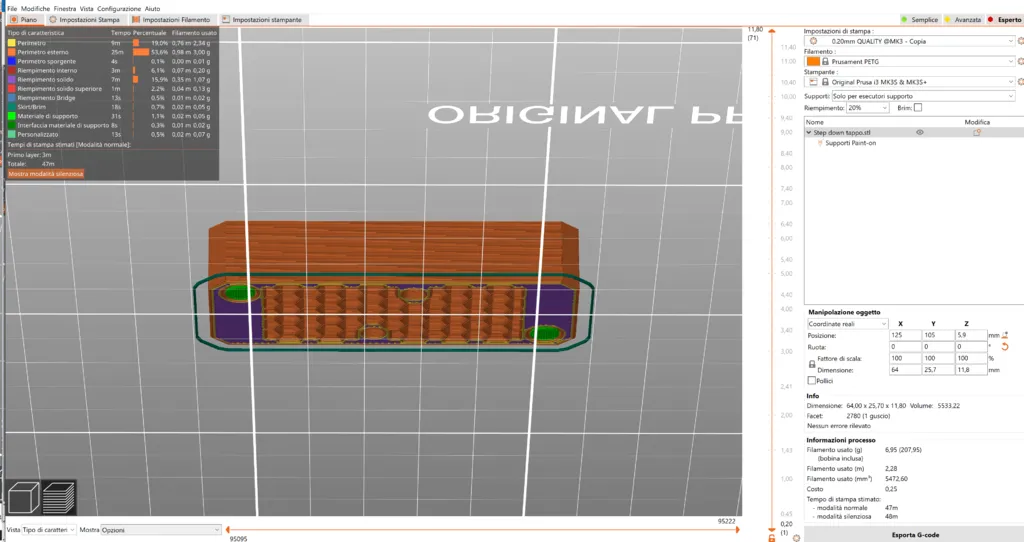Click the horizontal slider left thumb arrow
This screenshot has width=1024, height=542.
tap(227, 530)
